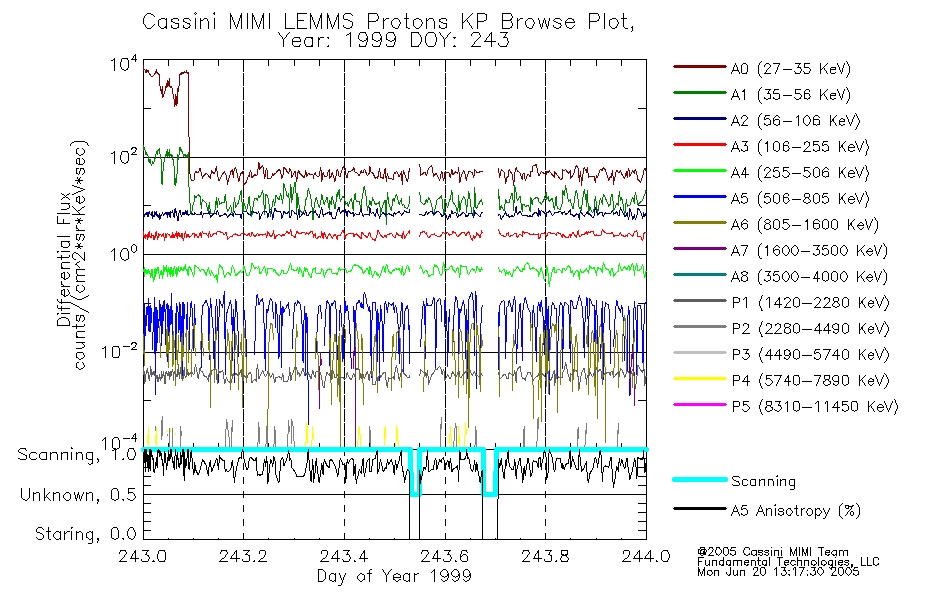The image size is (950, 600).
Task: Click the P3 (4490-5740 KeV) legend label
Action: (810, 355)
